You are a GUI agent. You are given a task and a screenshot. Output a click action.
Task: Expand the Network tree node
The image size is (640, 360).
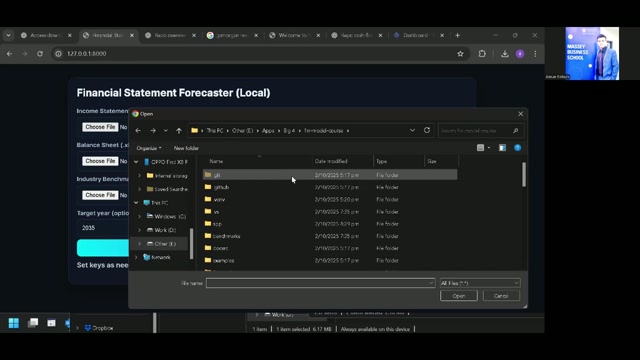coord(136,258)
